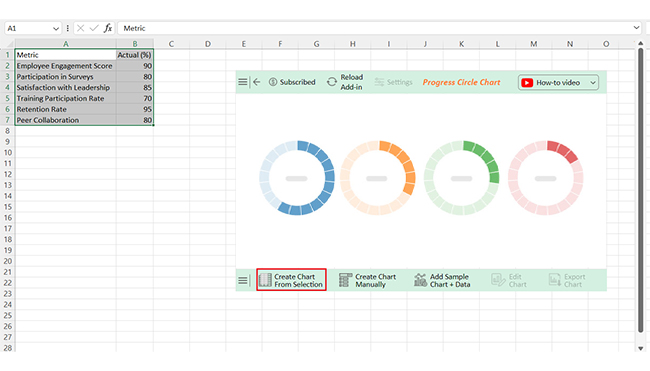
Task: Click the value 85 cell
Action: (135, 87)
